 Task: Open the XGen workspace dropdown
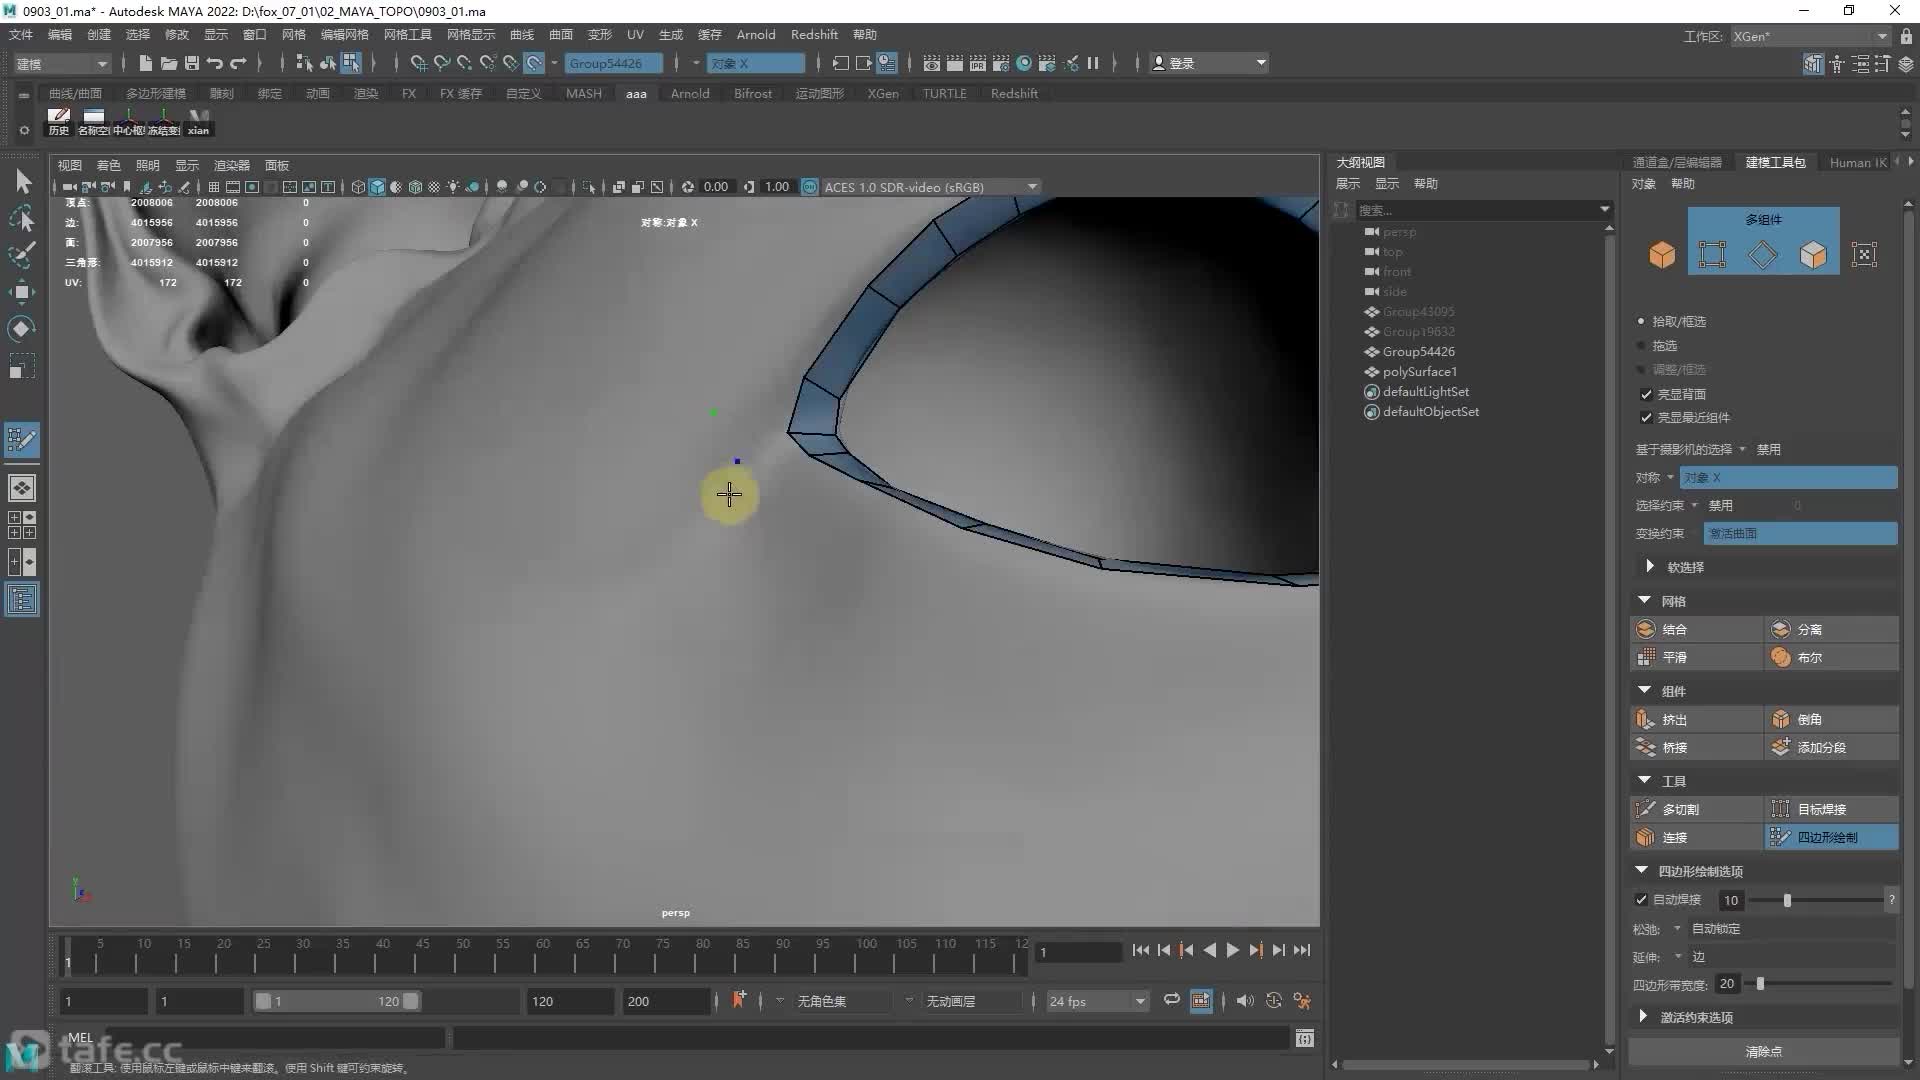point(1810,36)
